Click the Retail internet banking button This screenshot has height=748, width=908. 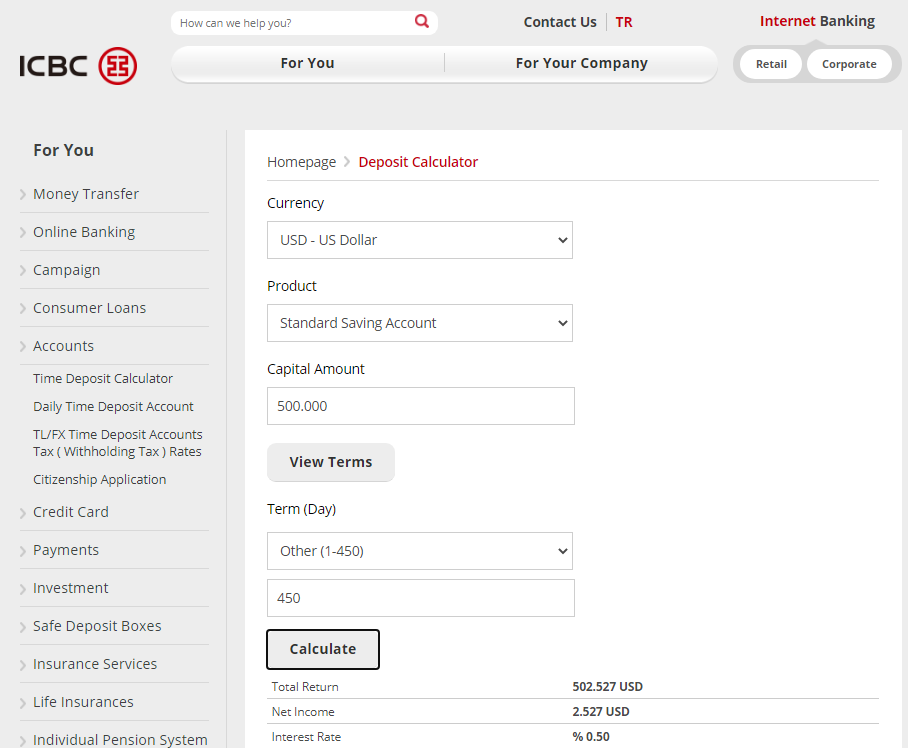coord(770,64)
